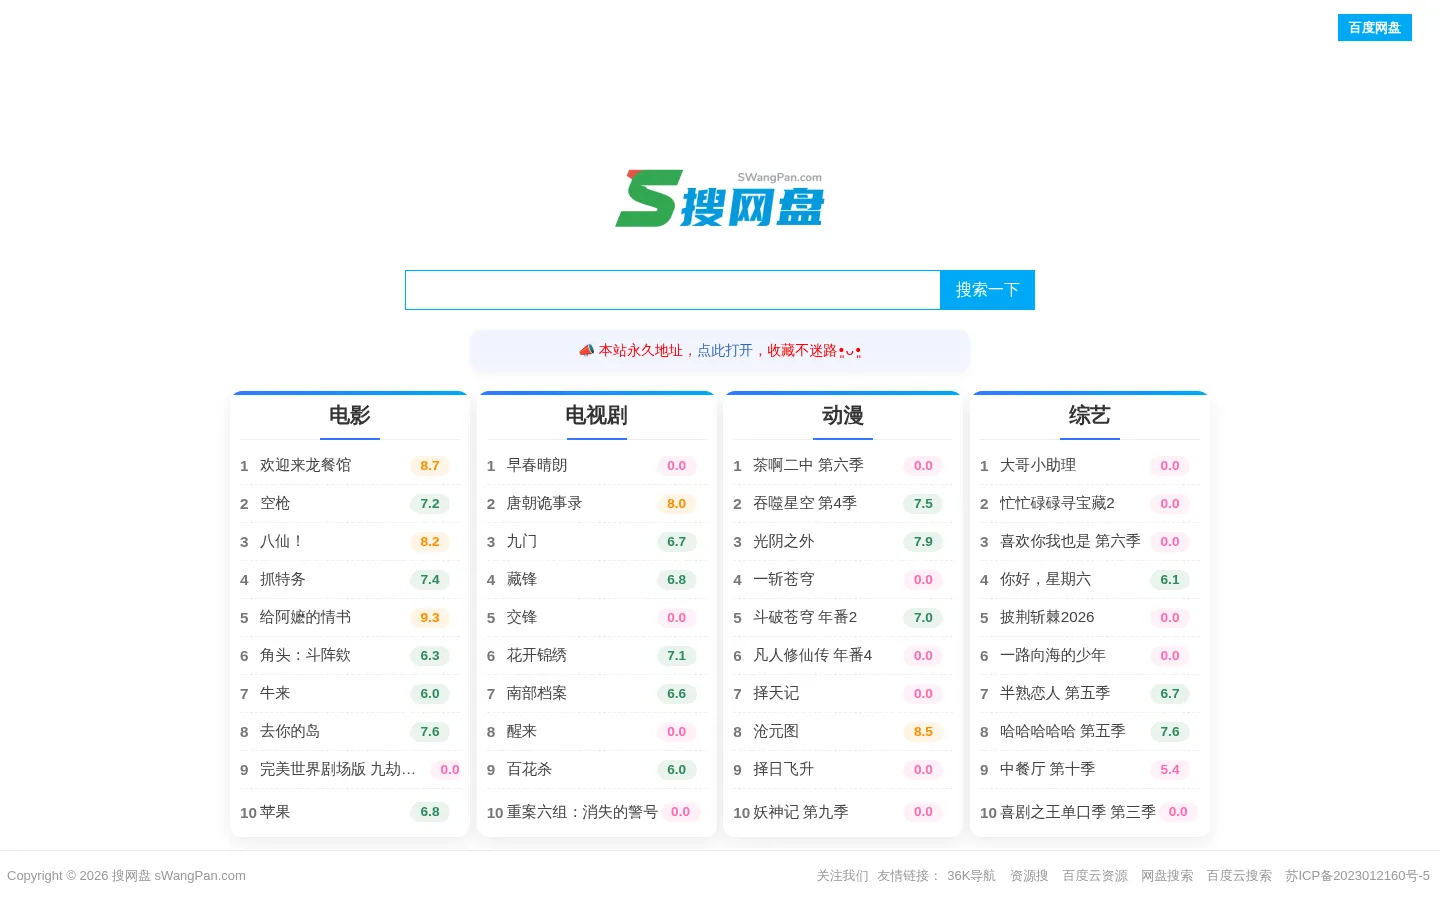
Task: Click the megaphone icon in notice banner
Action: 587,350
